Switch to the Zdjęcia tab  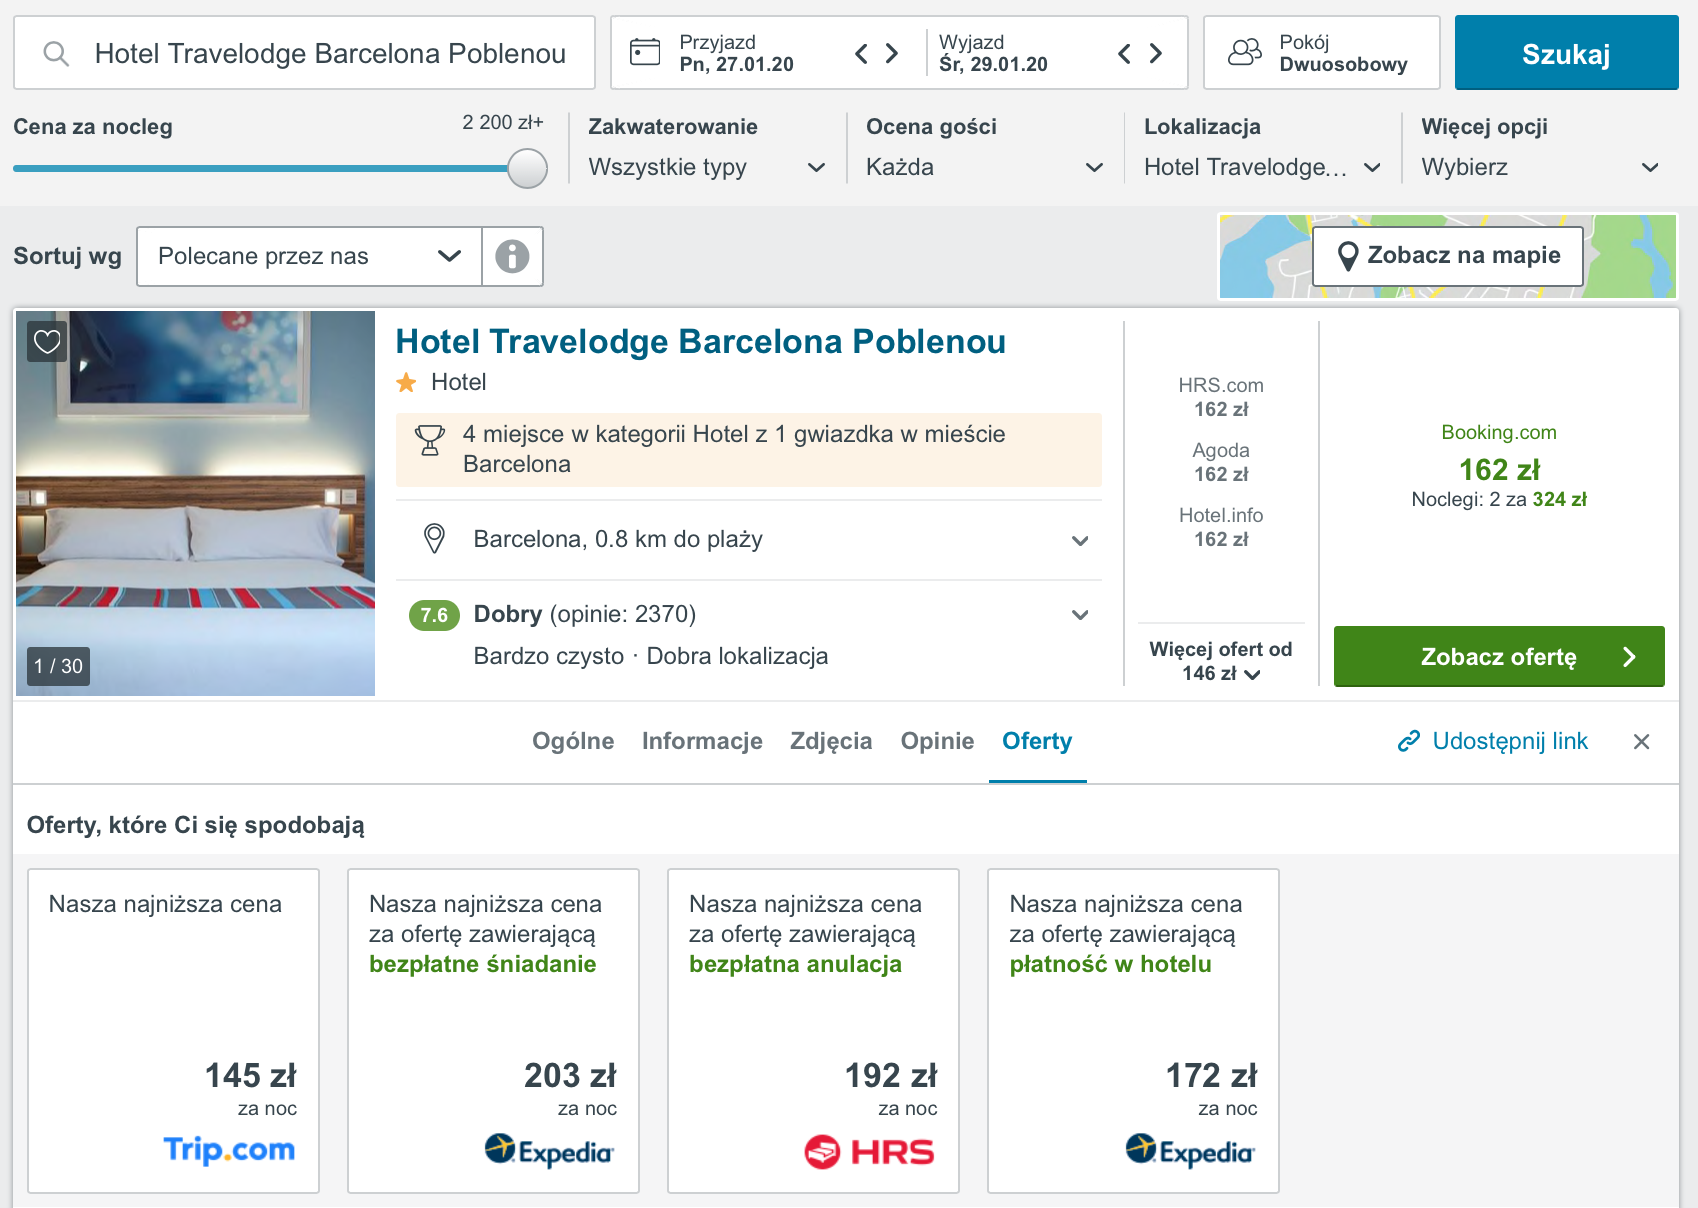tap(831, 741)
